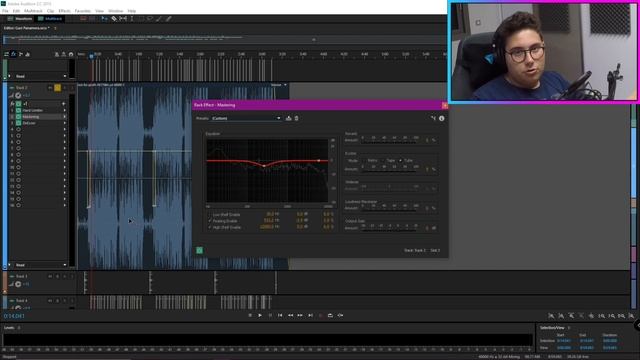Screen dimensions: 640x360
Task: Switch to Waveform editor view
Action: click(20, 19)
